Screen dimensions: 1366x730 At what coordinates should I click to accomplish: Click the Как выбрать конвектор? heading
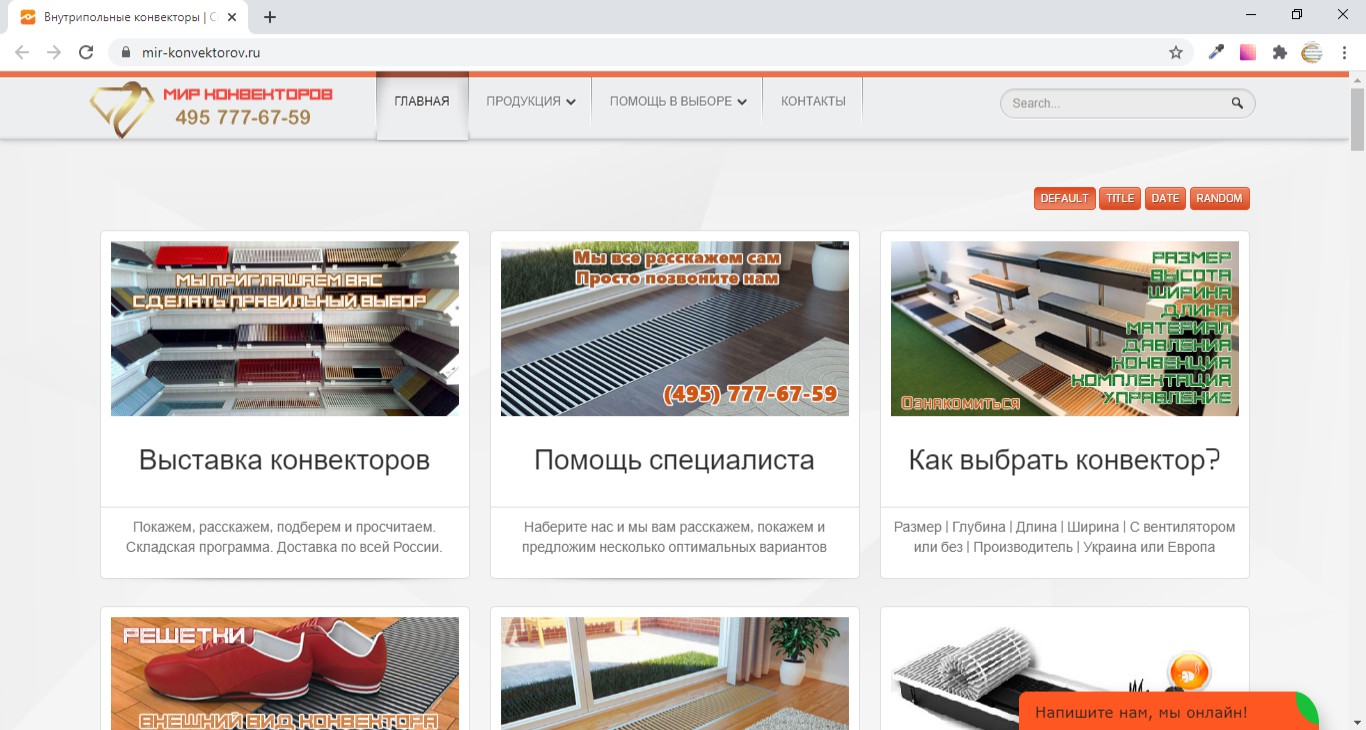click(1065, 460)
